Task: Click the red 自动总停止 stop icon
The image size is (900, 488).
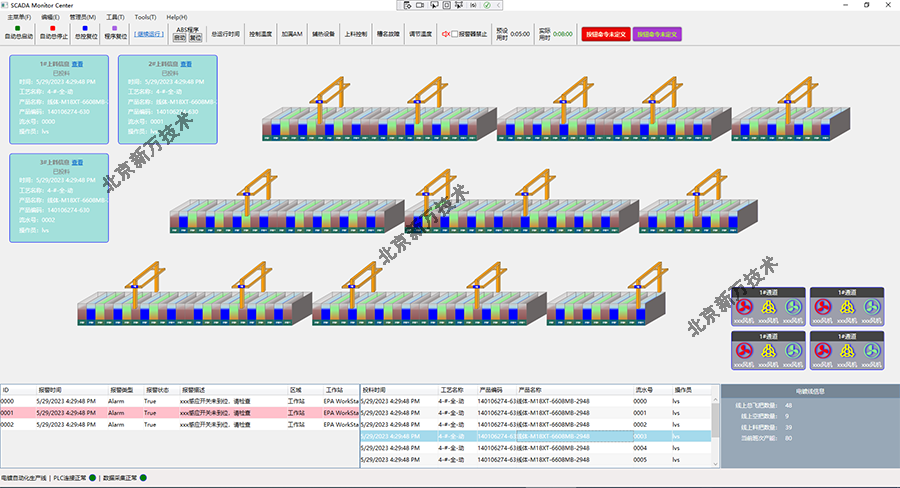Action: [x=53, y=28]
